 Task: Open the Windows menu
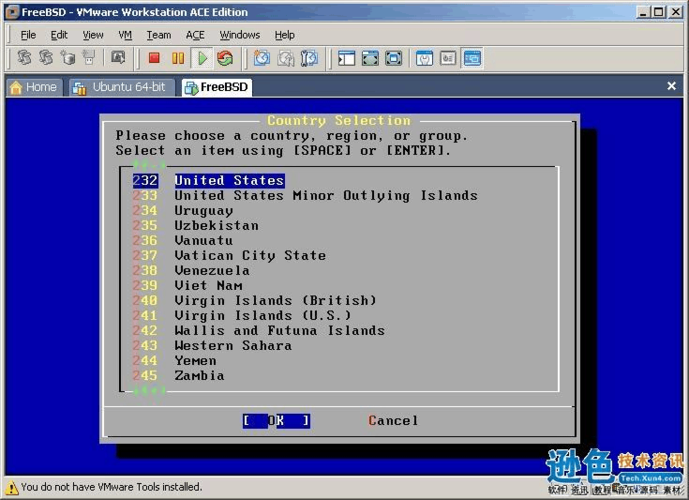click(x=239, y=35)
